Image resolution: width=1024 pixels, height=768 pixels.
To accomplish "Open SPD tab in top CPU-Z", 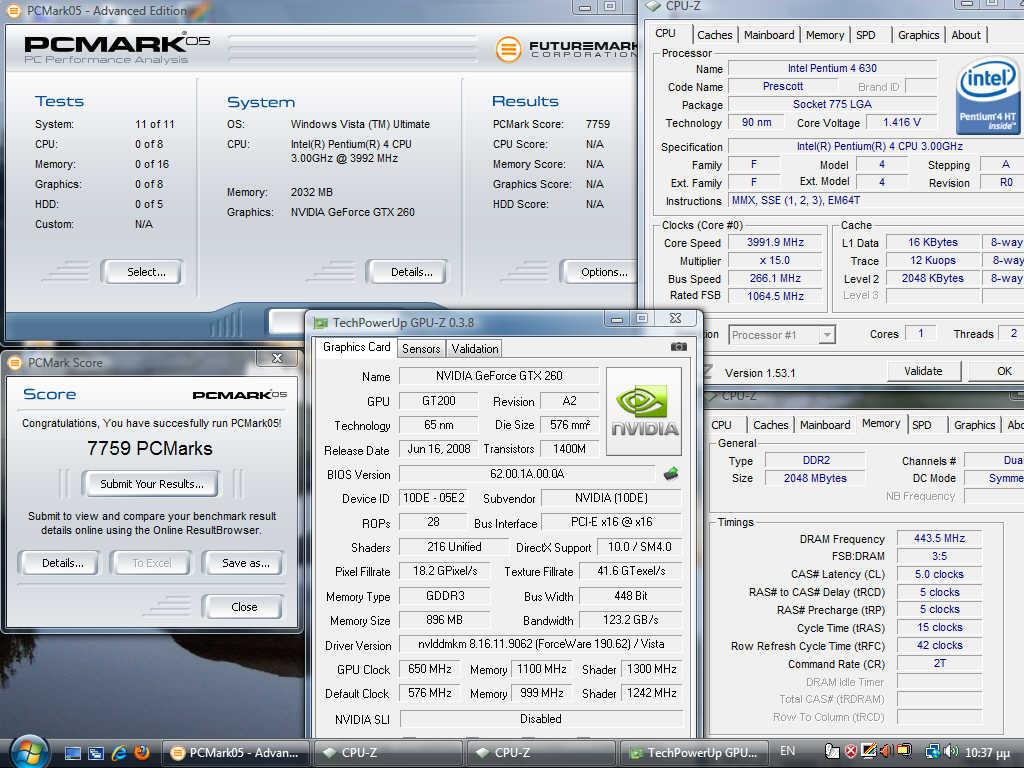I will click(866, 35).
